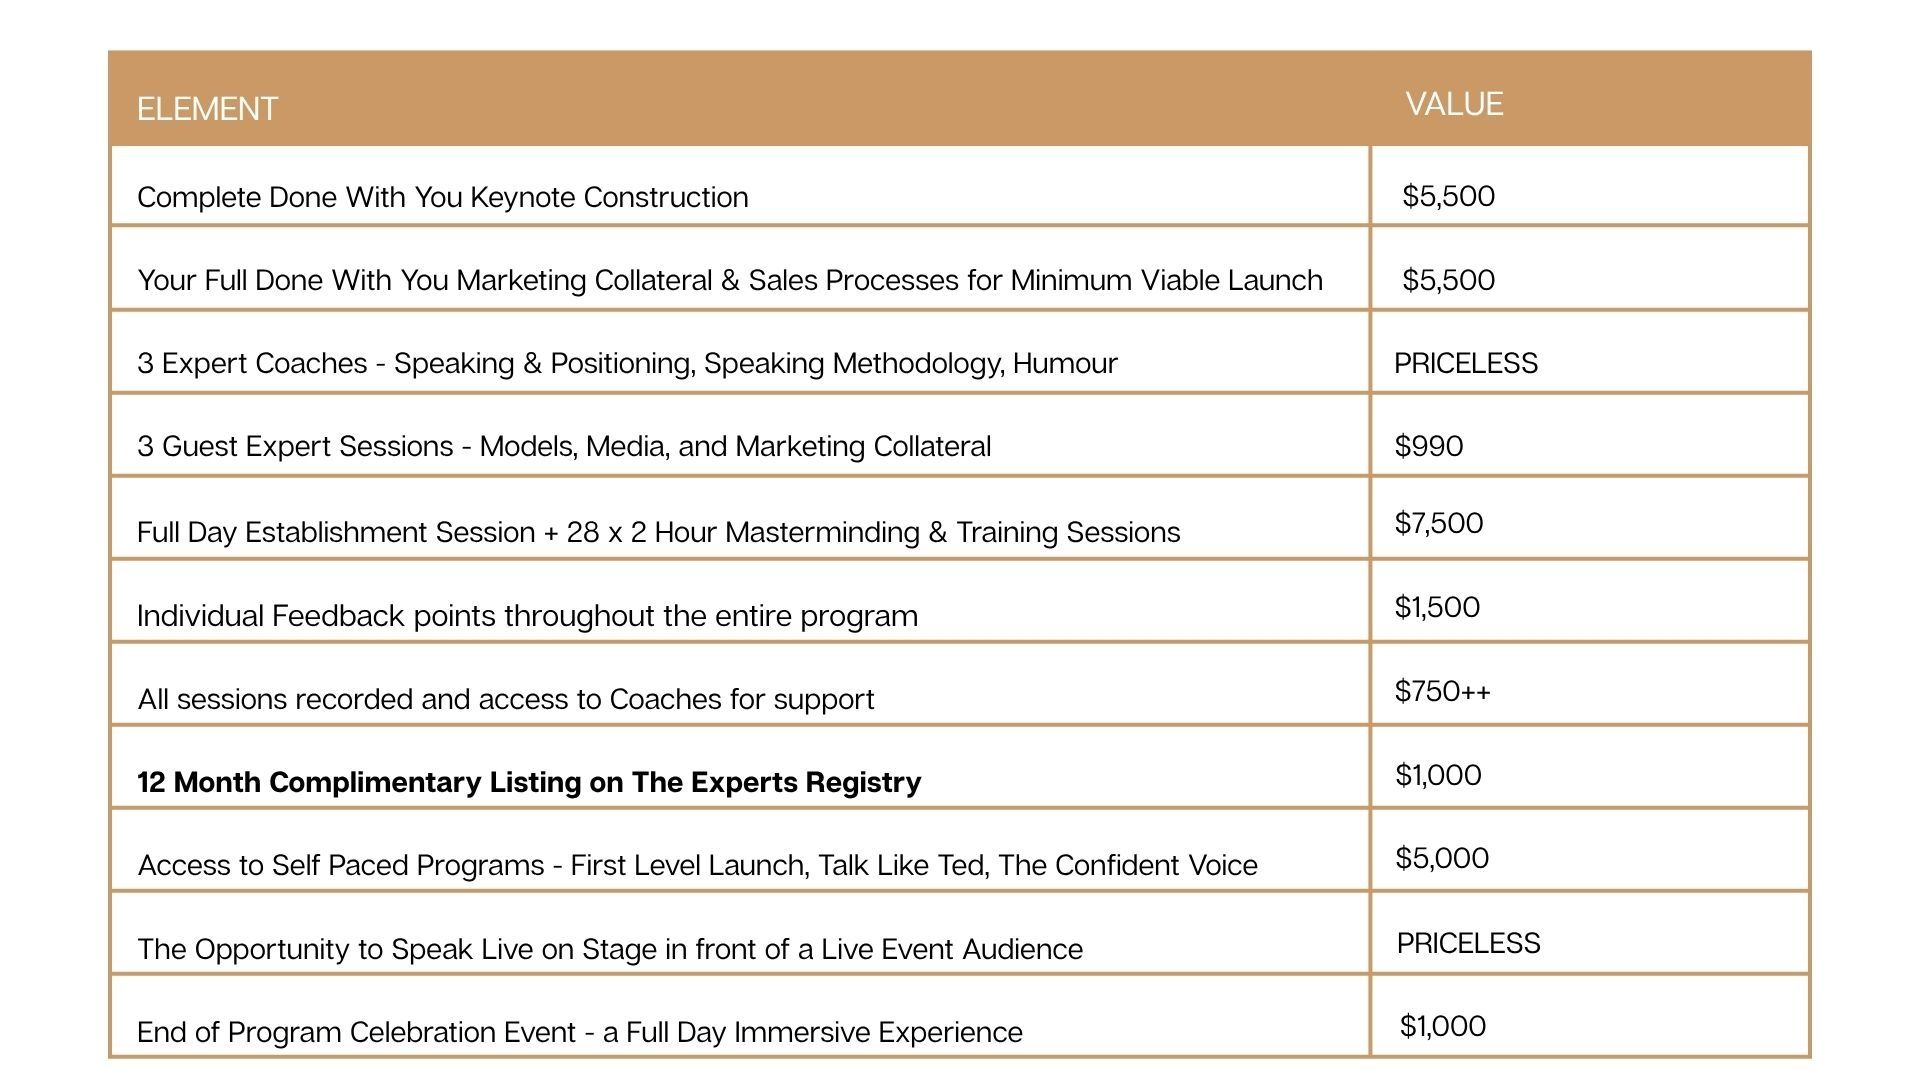Select the Individual Feedback points row
The height and width of the screenshot is (1080, 1920).
[527, 616]
